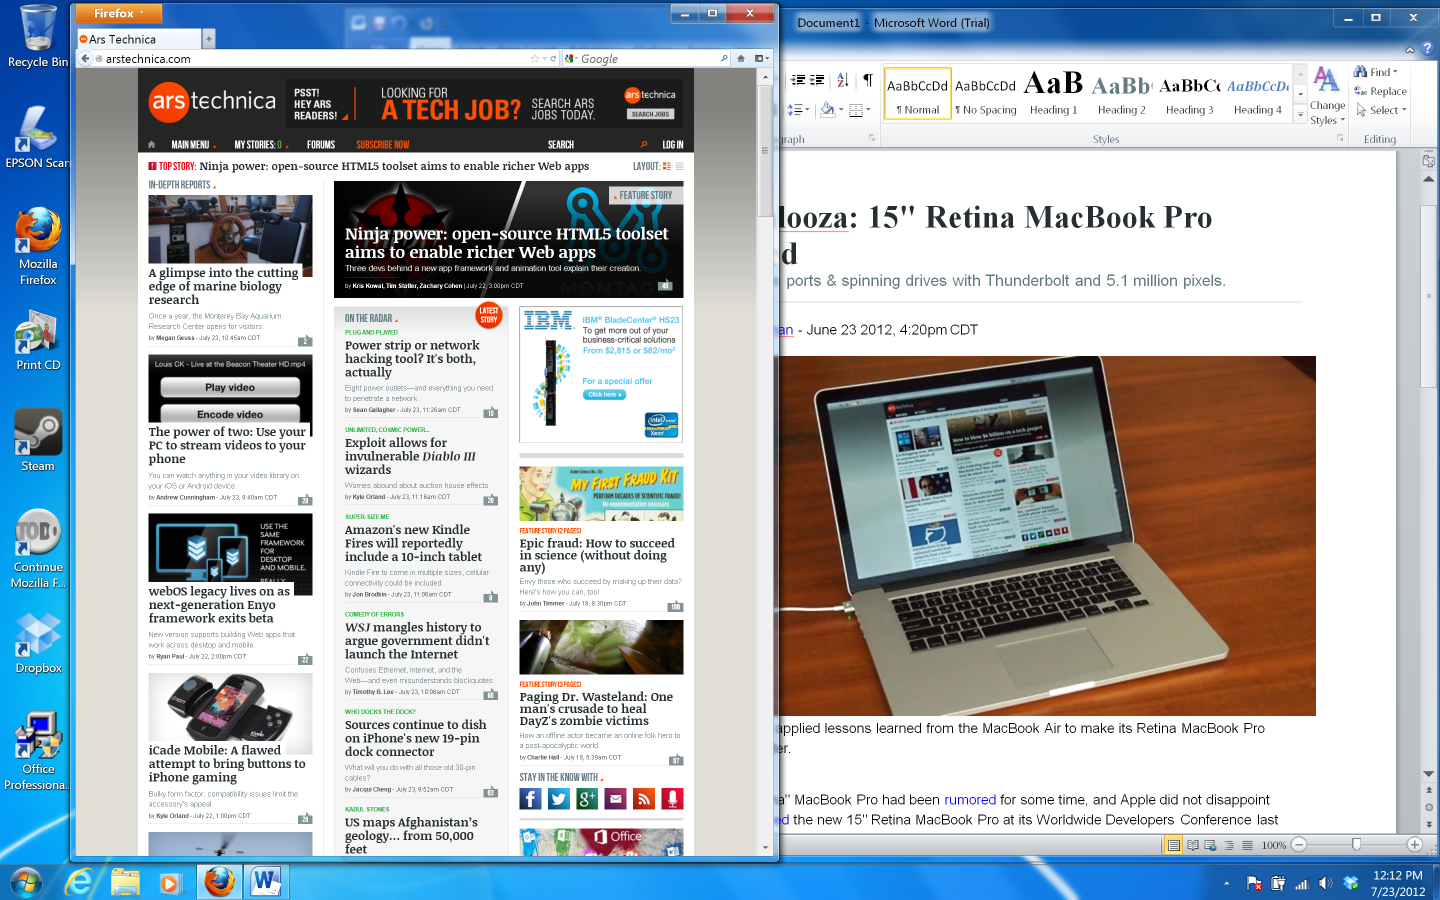Click the Twitter icon on Ars Technica
This screenshot has height=900, width=1440.
(558, 798)
